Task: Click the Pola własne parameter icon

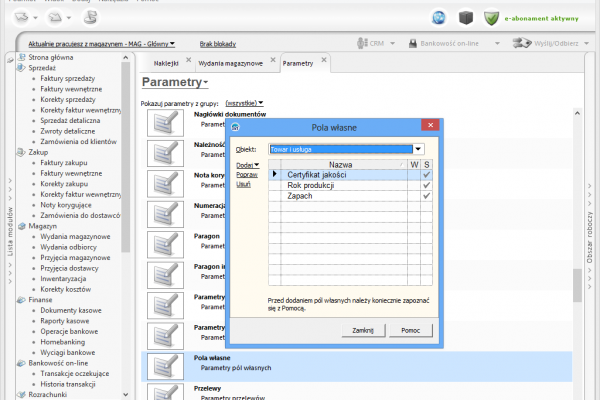Action: click(162, 367)
